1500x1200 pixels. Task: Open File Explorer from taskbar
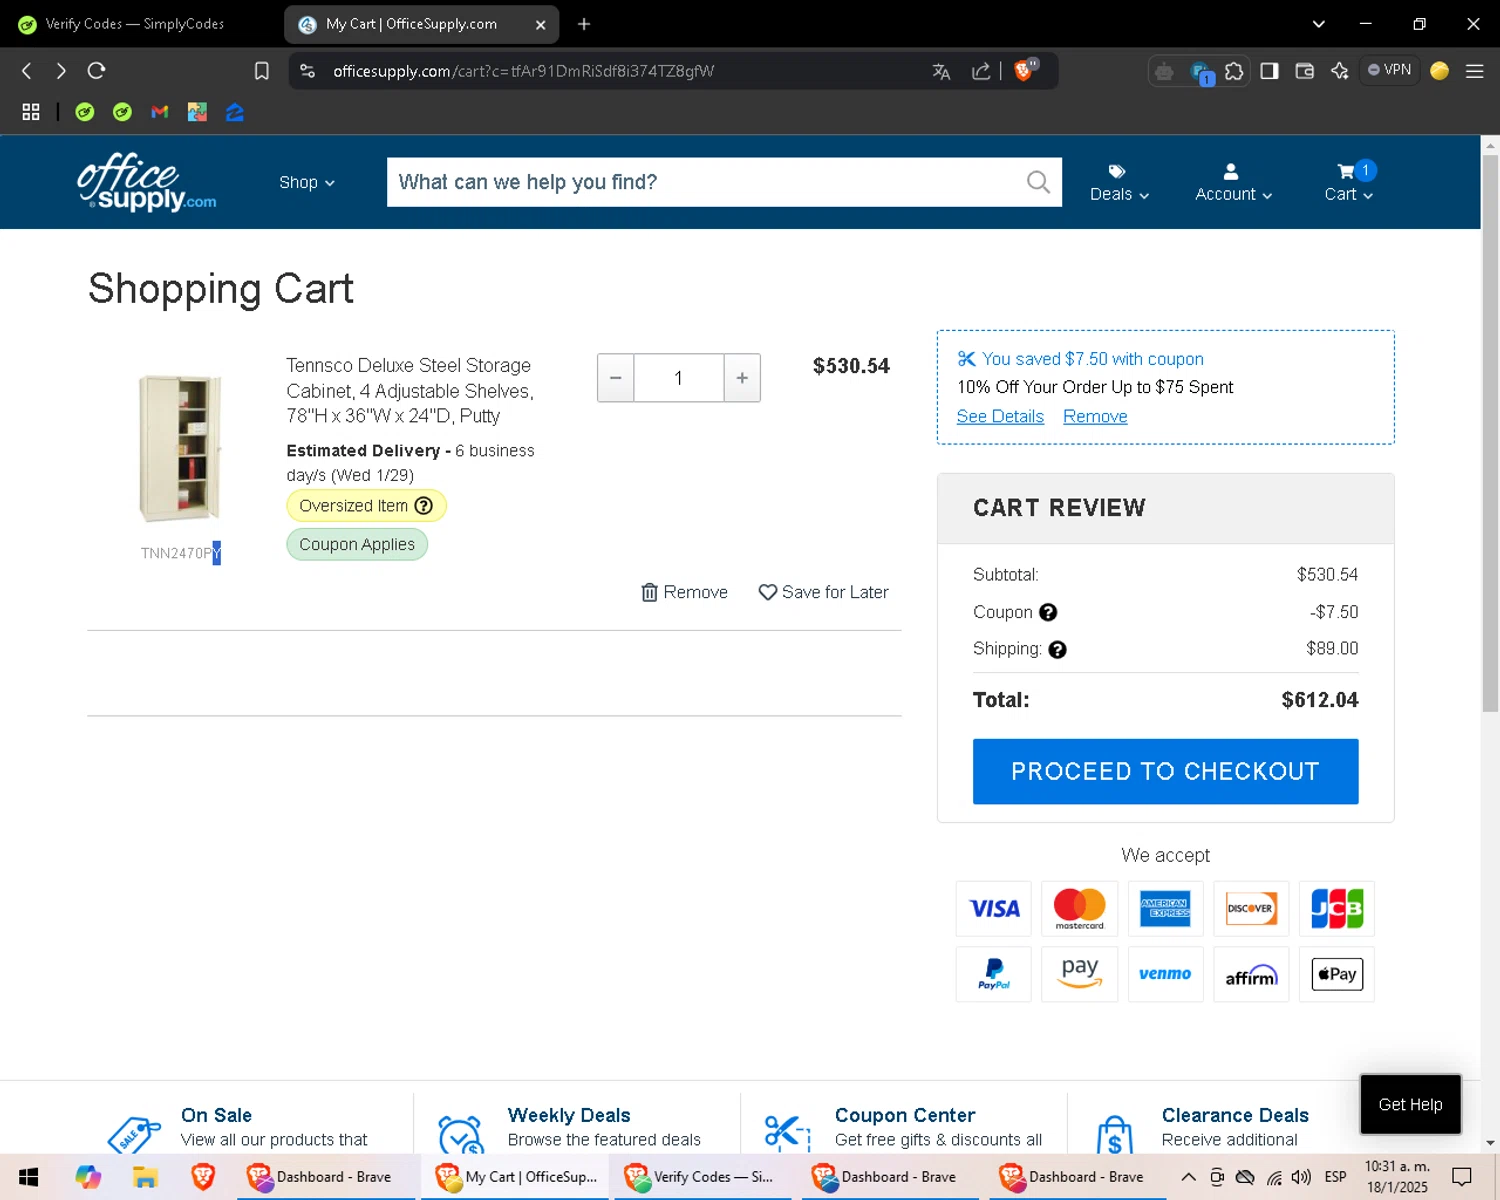pos(145,1177)
